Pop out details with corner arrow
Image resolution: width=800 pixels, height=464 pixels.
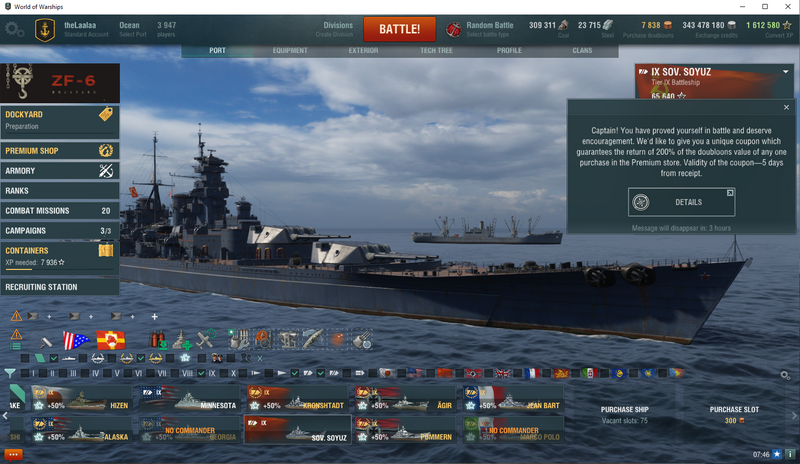730,193
